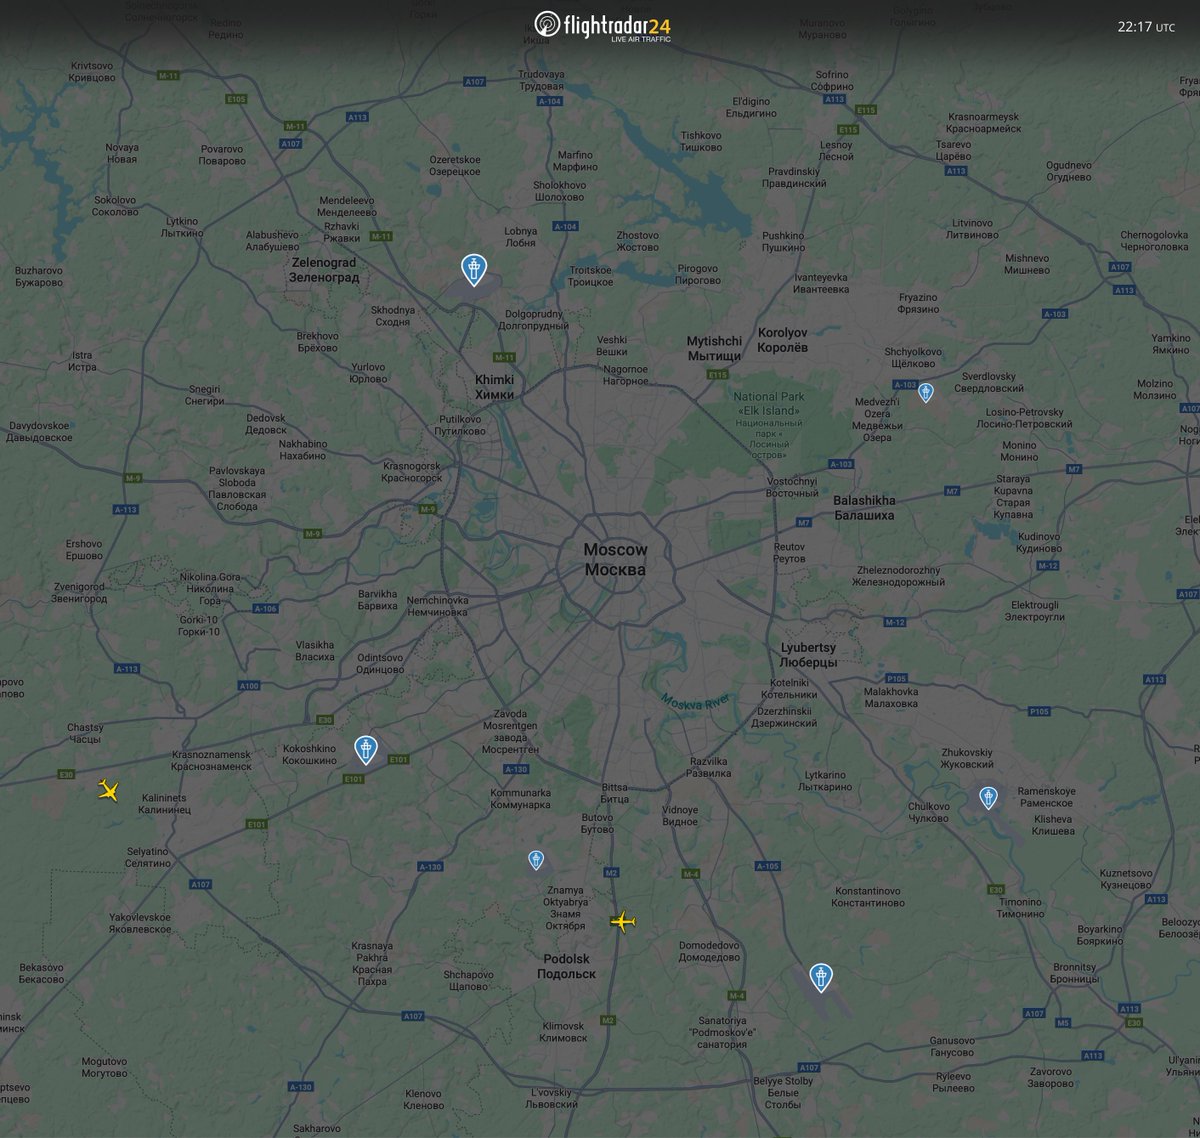The image size is (1200, 1138).
Task: Click the Chernogolovka town label
Action: pyautogui.click(x=1154, y=240)
